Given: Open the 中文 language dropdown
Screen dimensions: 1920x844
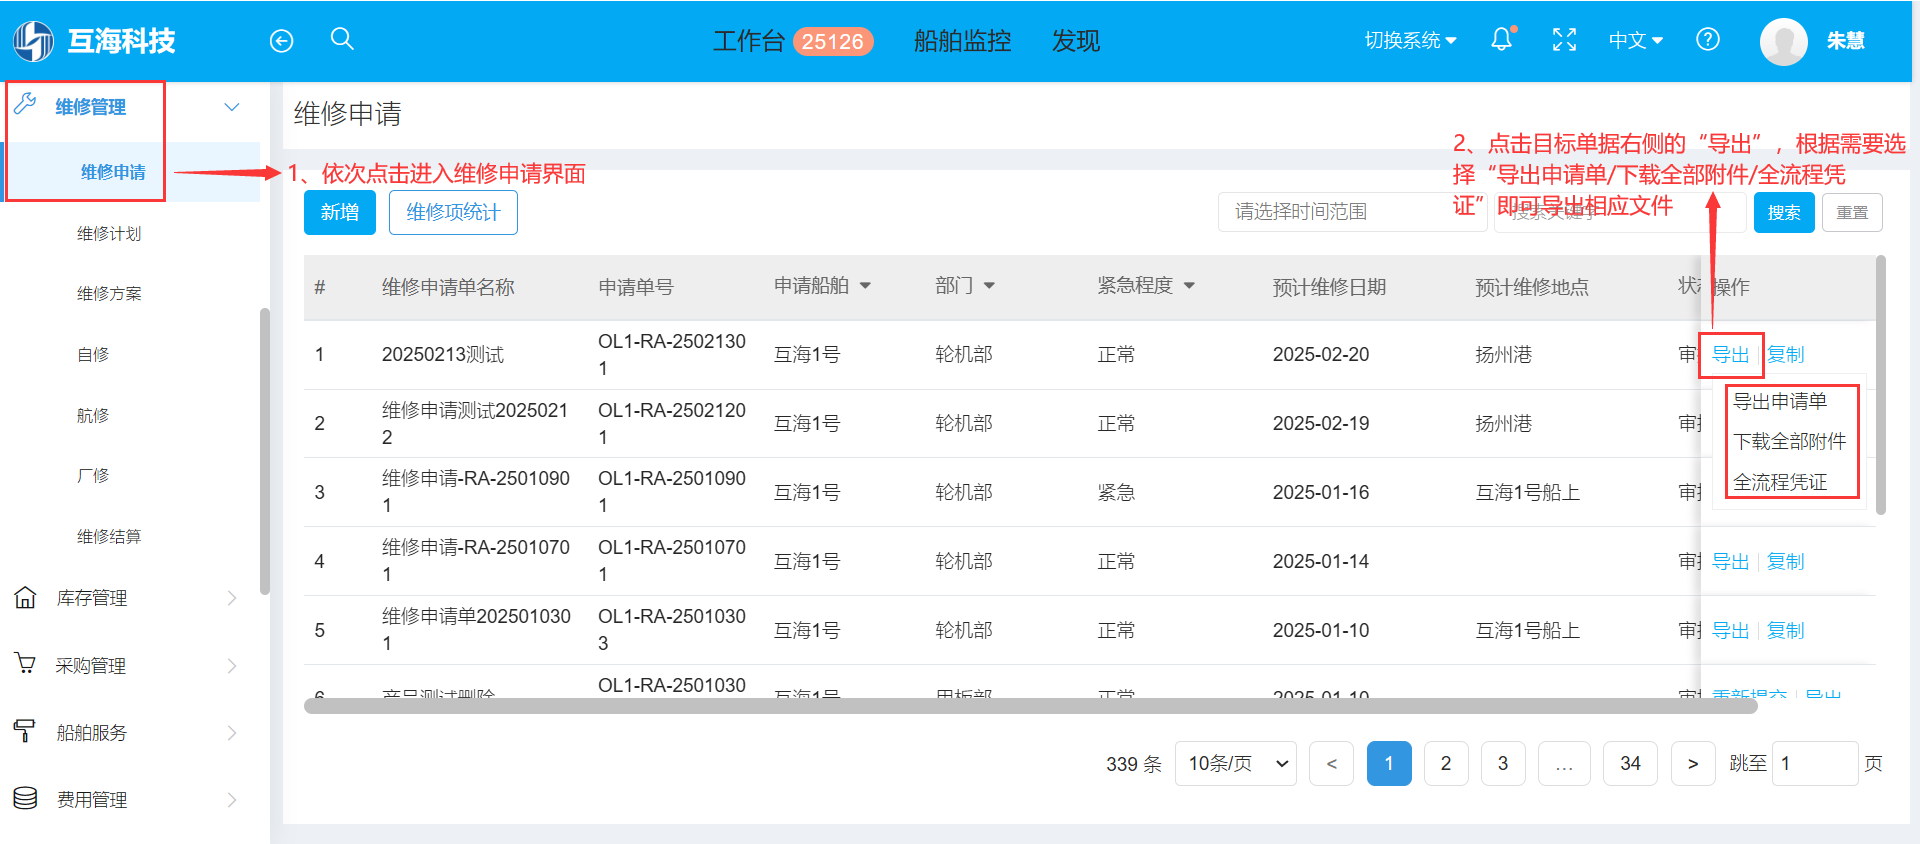Looking at the screenshot, I should 1635,41.
